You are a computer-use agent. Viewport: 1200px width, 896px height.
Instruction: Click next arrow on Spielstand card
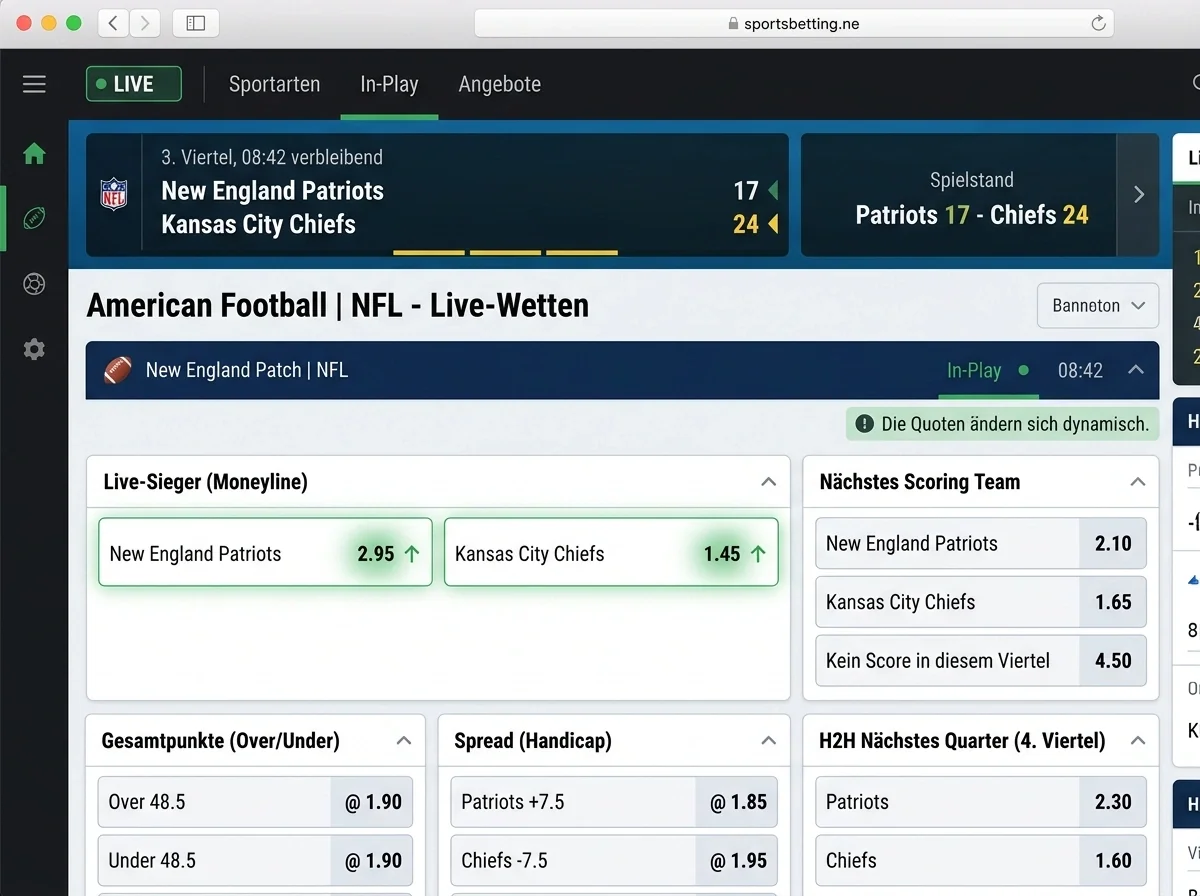(1138, 195)
